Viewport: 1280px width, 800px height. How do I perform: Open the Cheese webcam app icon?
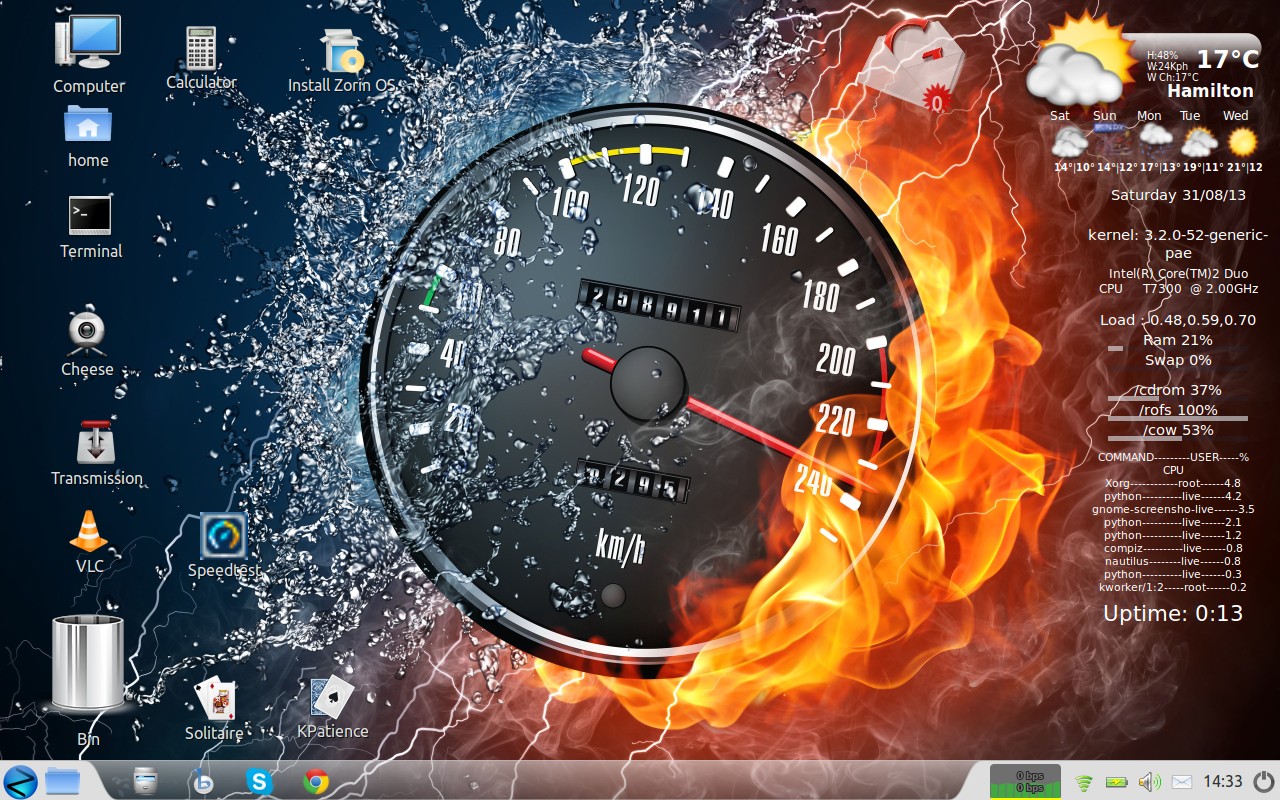(x=88, y=332)
